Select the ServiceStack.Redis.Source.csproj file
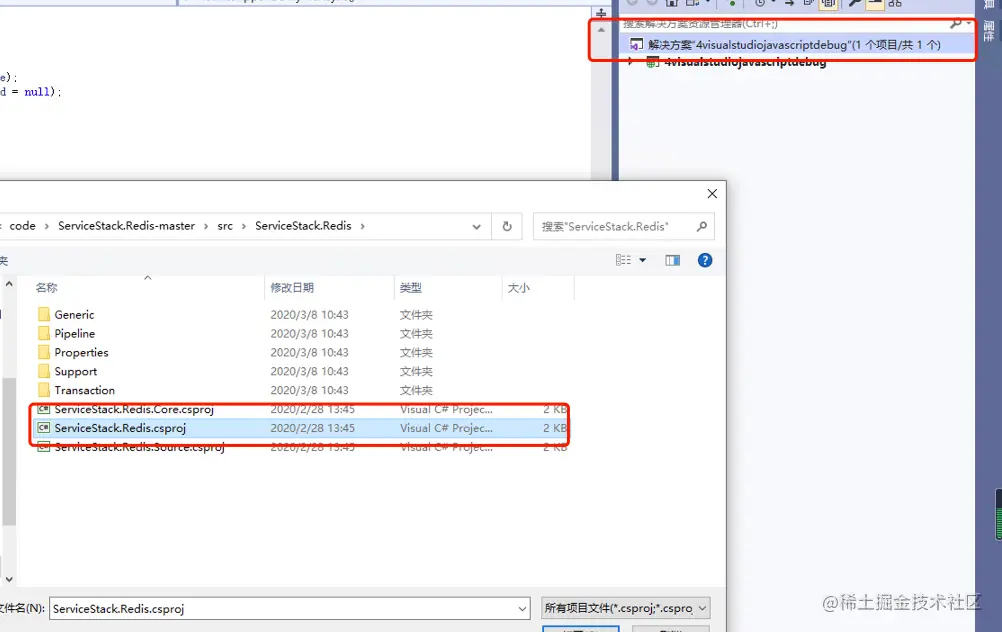Screen dimensions: 1002x632 click(x=300, y=447)
